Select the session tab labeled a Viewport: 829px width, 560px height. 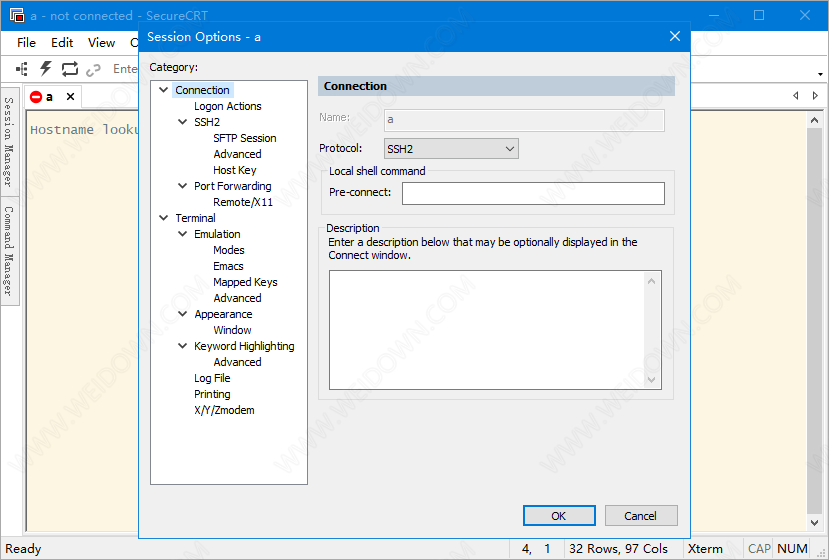pos(50,97)
